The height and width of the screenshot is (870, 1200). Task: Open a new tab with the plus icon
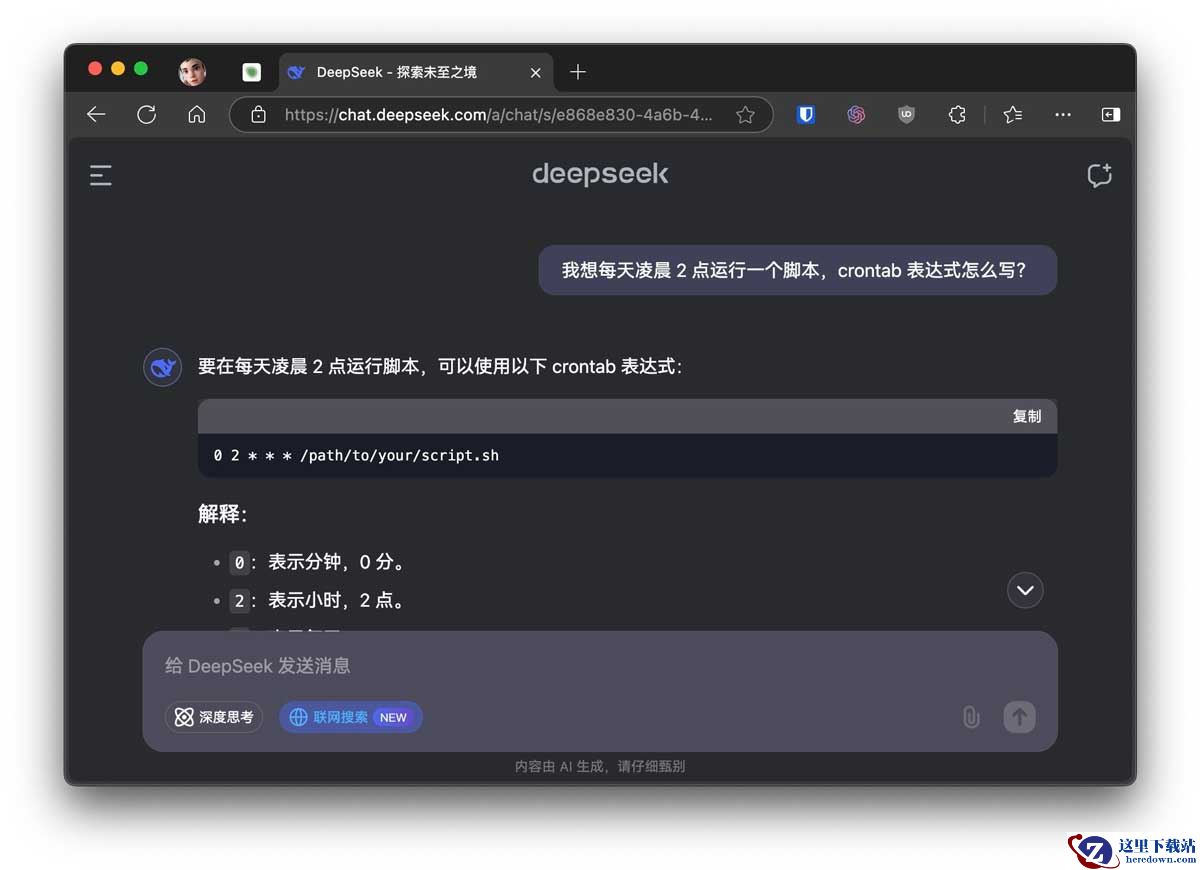click(x=577, y=72)
